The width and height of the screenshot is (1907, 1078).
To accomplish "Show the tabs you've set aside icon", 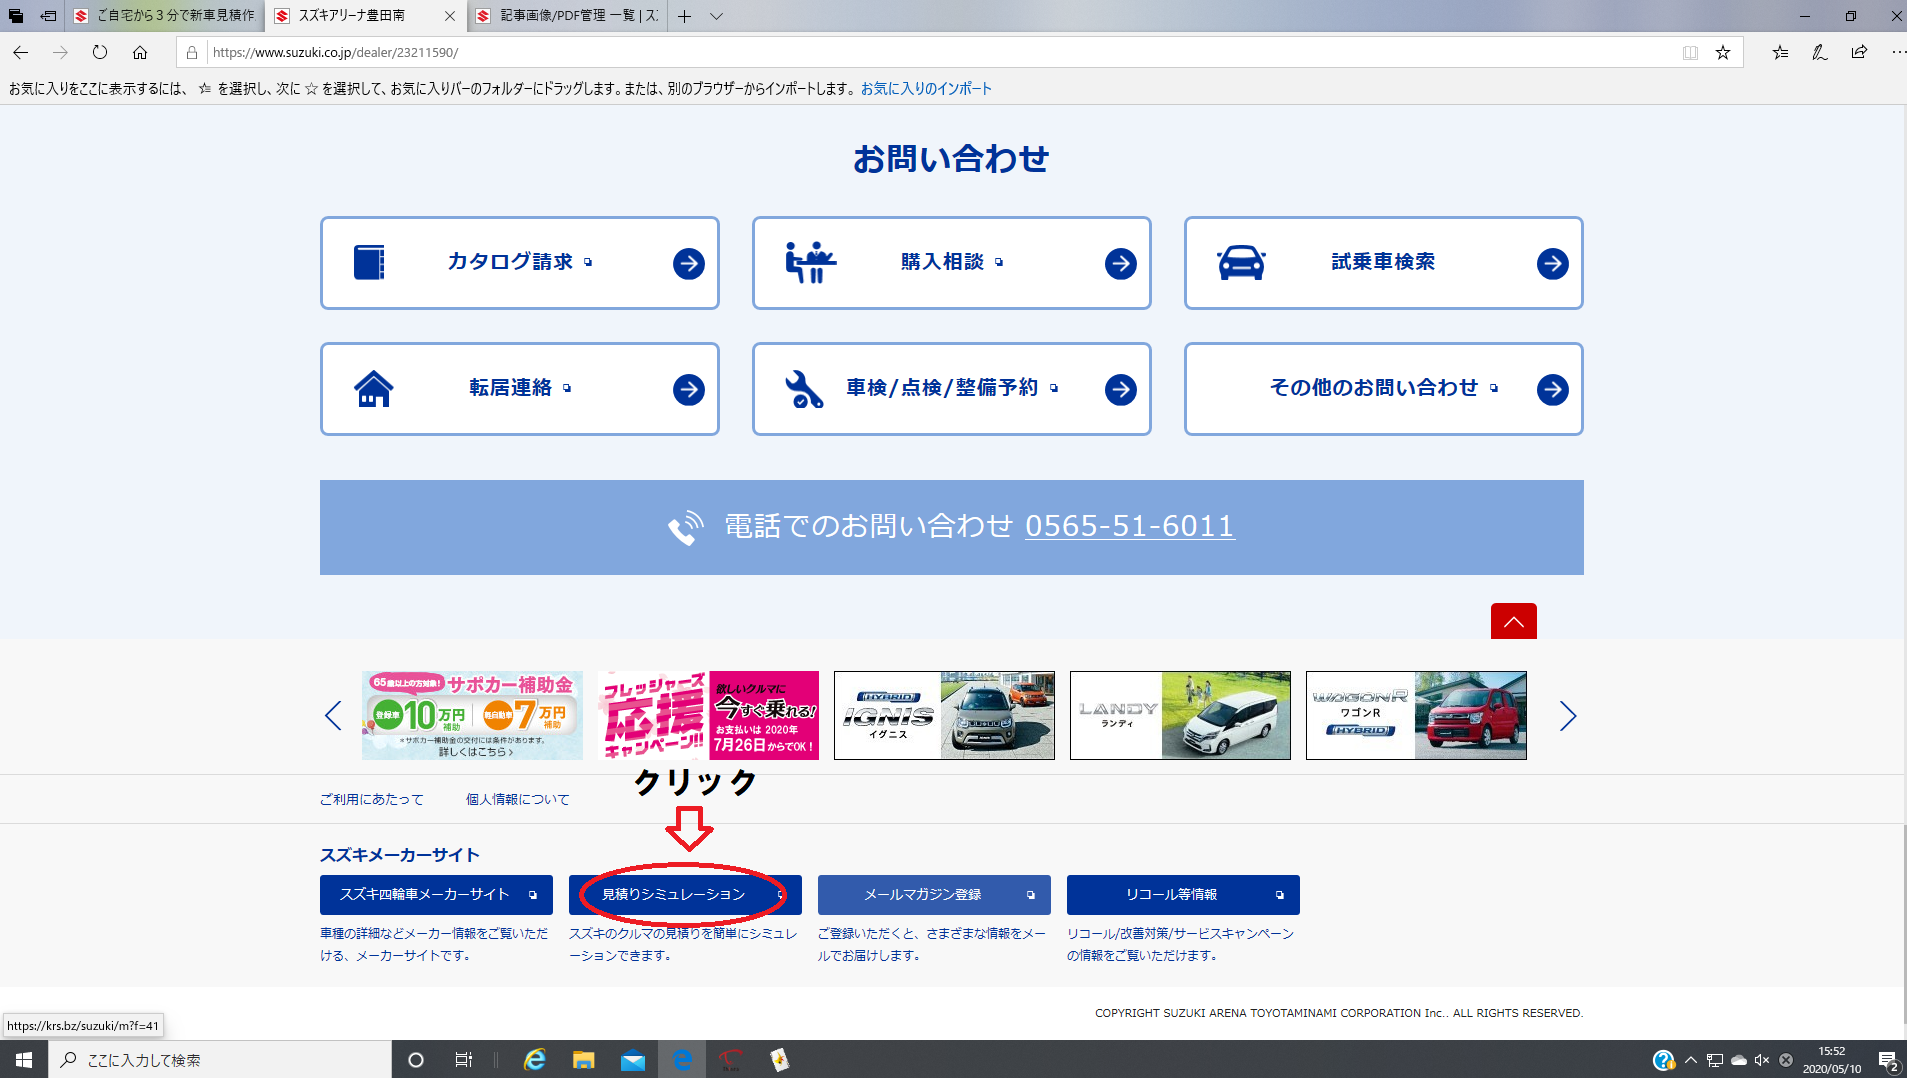I will tap(16, 16).
